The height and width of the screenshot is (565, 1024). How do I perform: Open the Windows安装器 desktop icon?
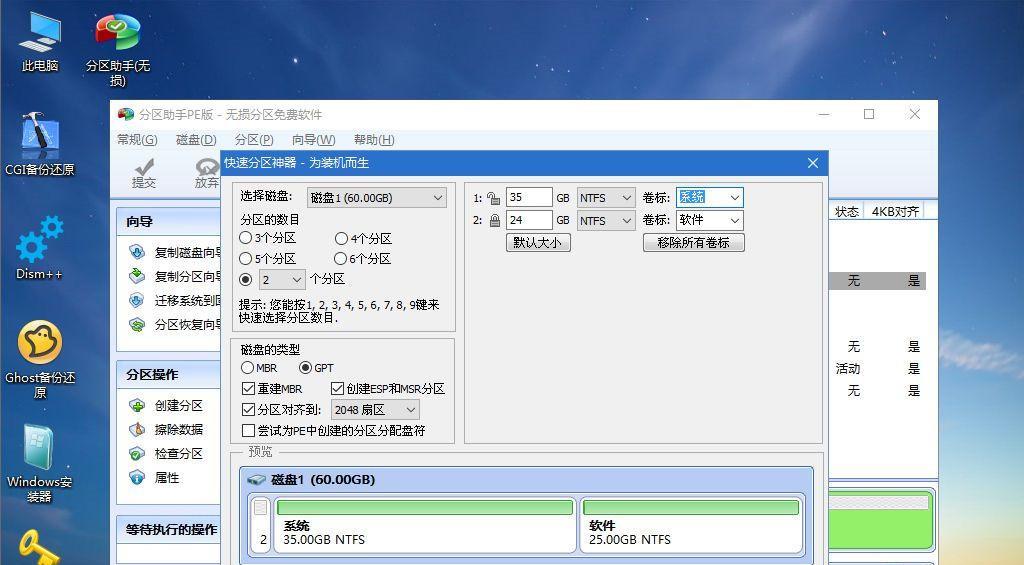pyautogui.click(x=40, y=462)
